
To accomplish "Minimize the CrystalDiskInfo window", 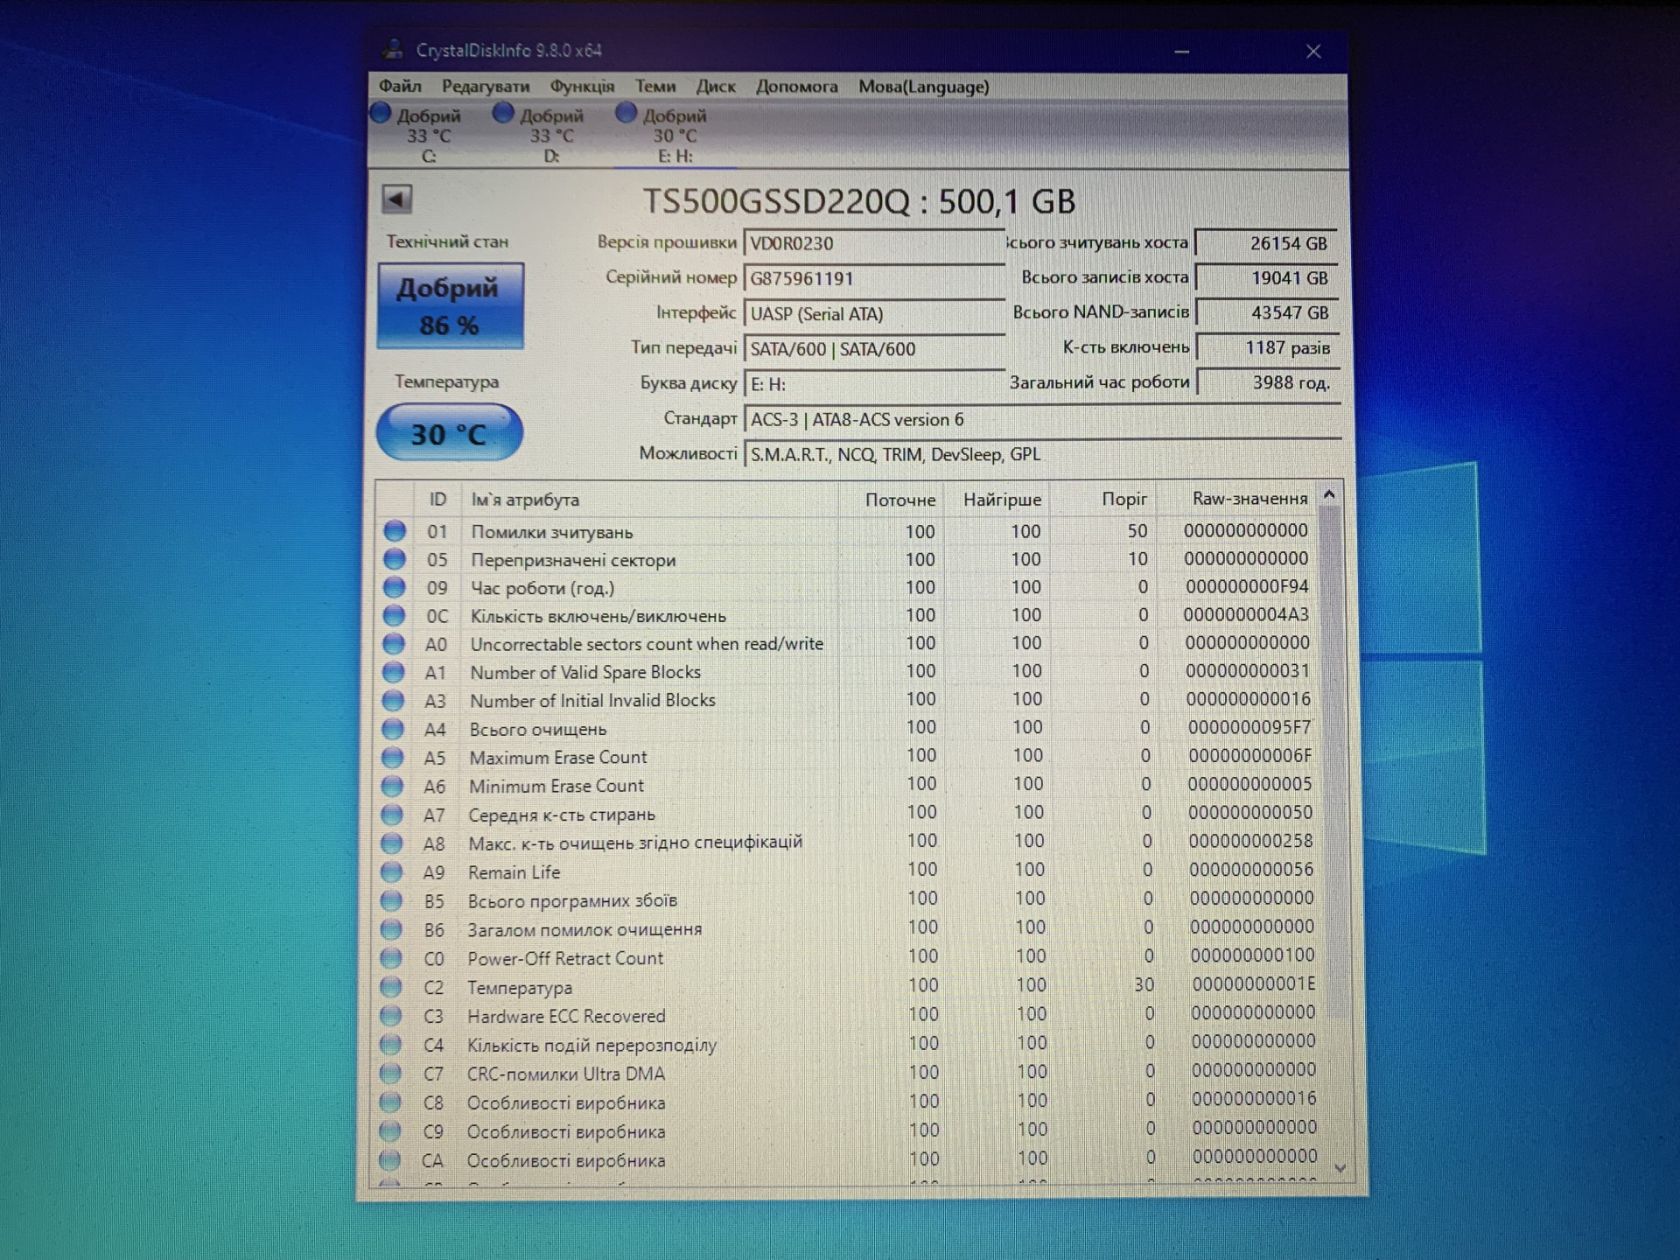I will [1182, 51].
